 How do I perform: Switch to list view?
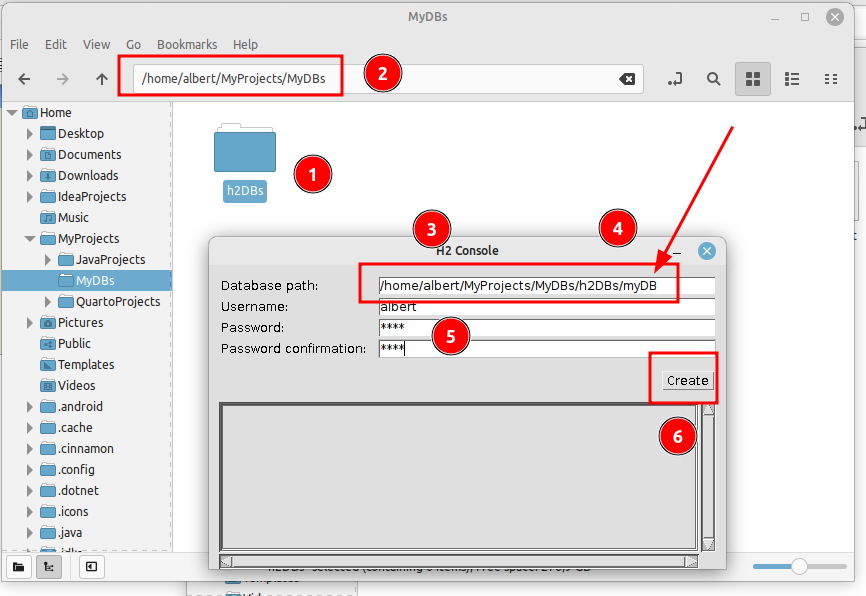(x=792, y=79)
